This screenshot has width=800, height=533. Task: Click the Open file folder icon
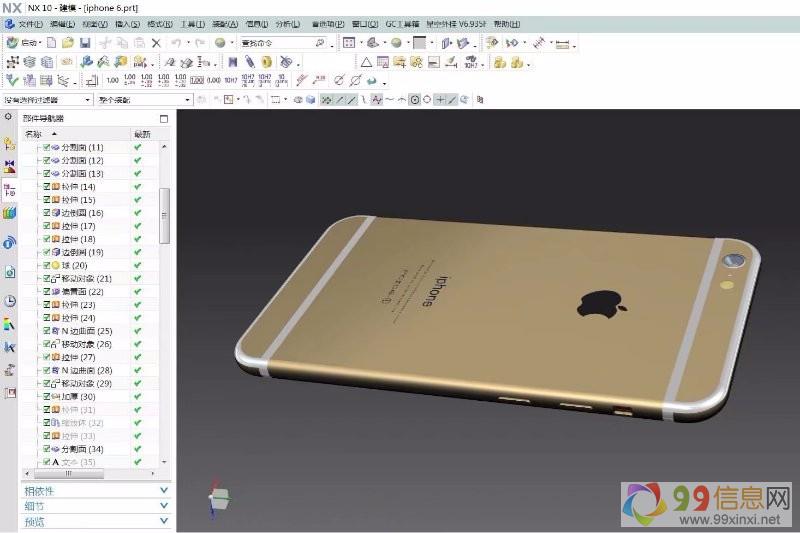coord(68,43)
